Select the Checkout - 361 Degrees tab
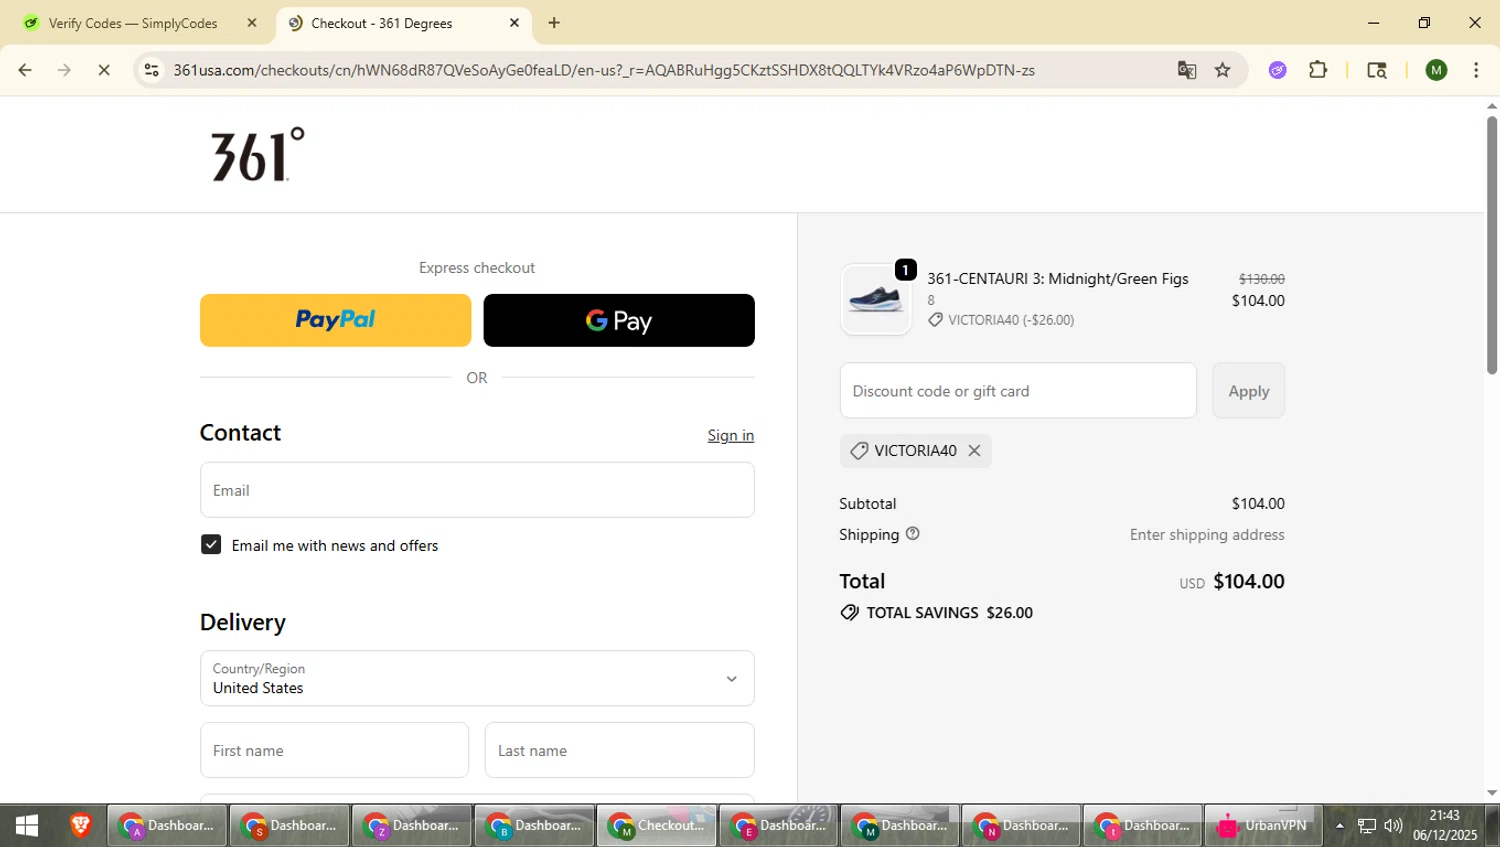Viewport: 1500px width, 847px height. 381,23
